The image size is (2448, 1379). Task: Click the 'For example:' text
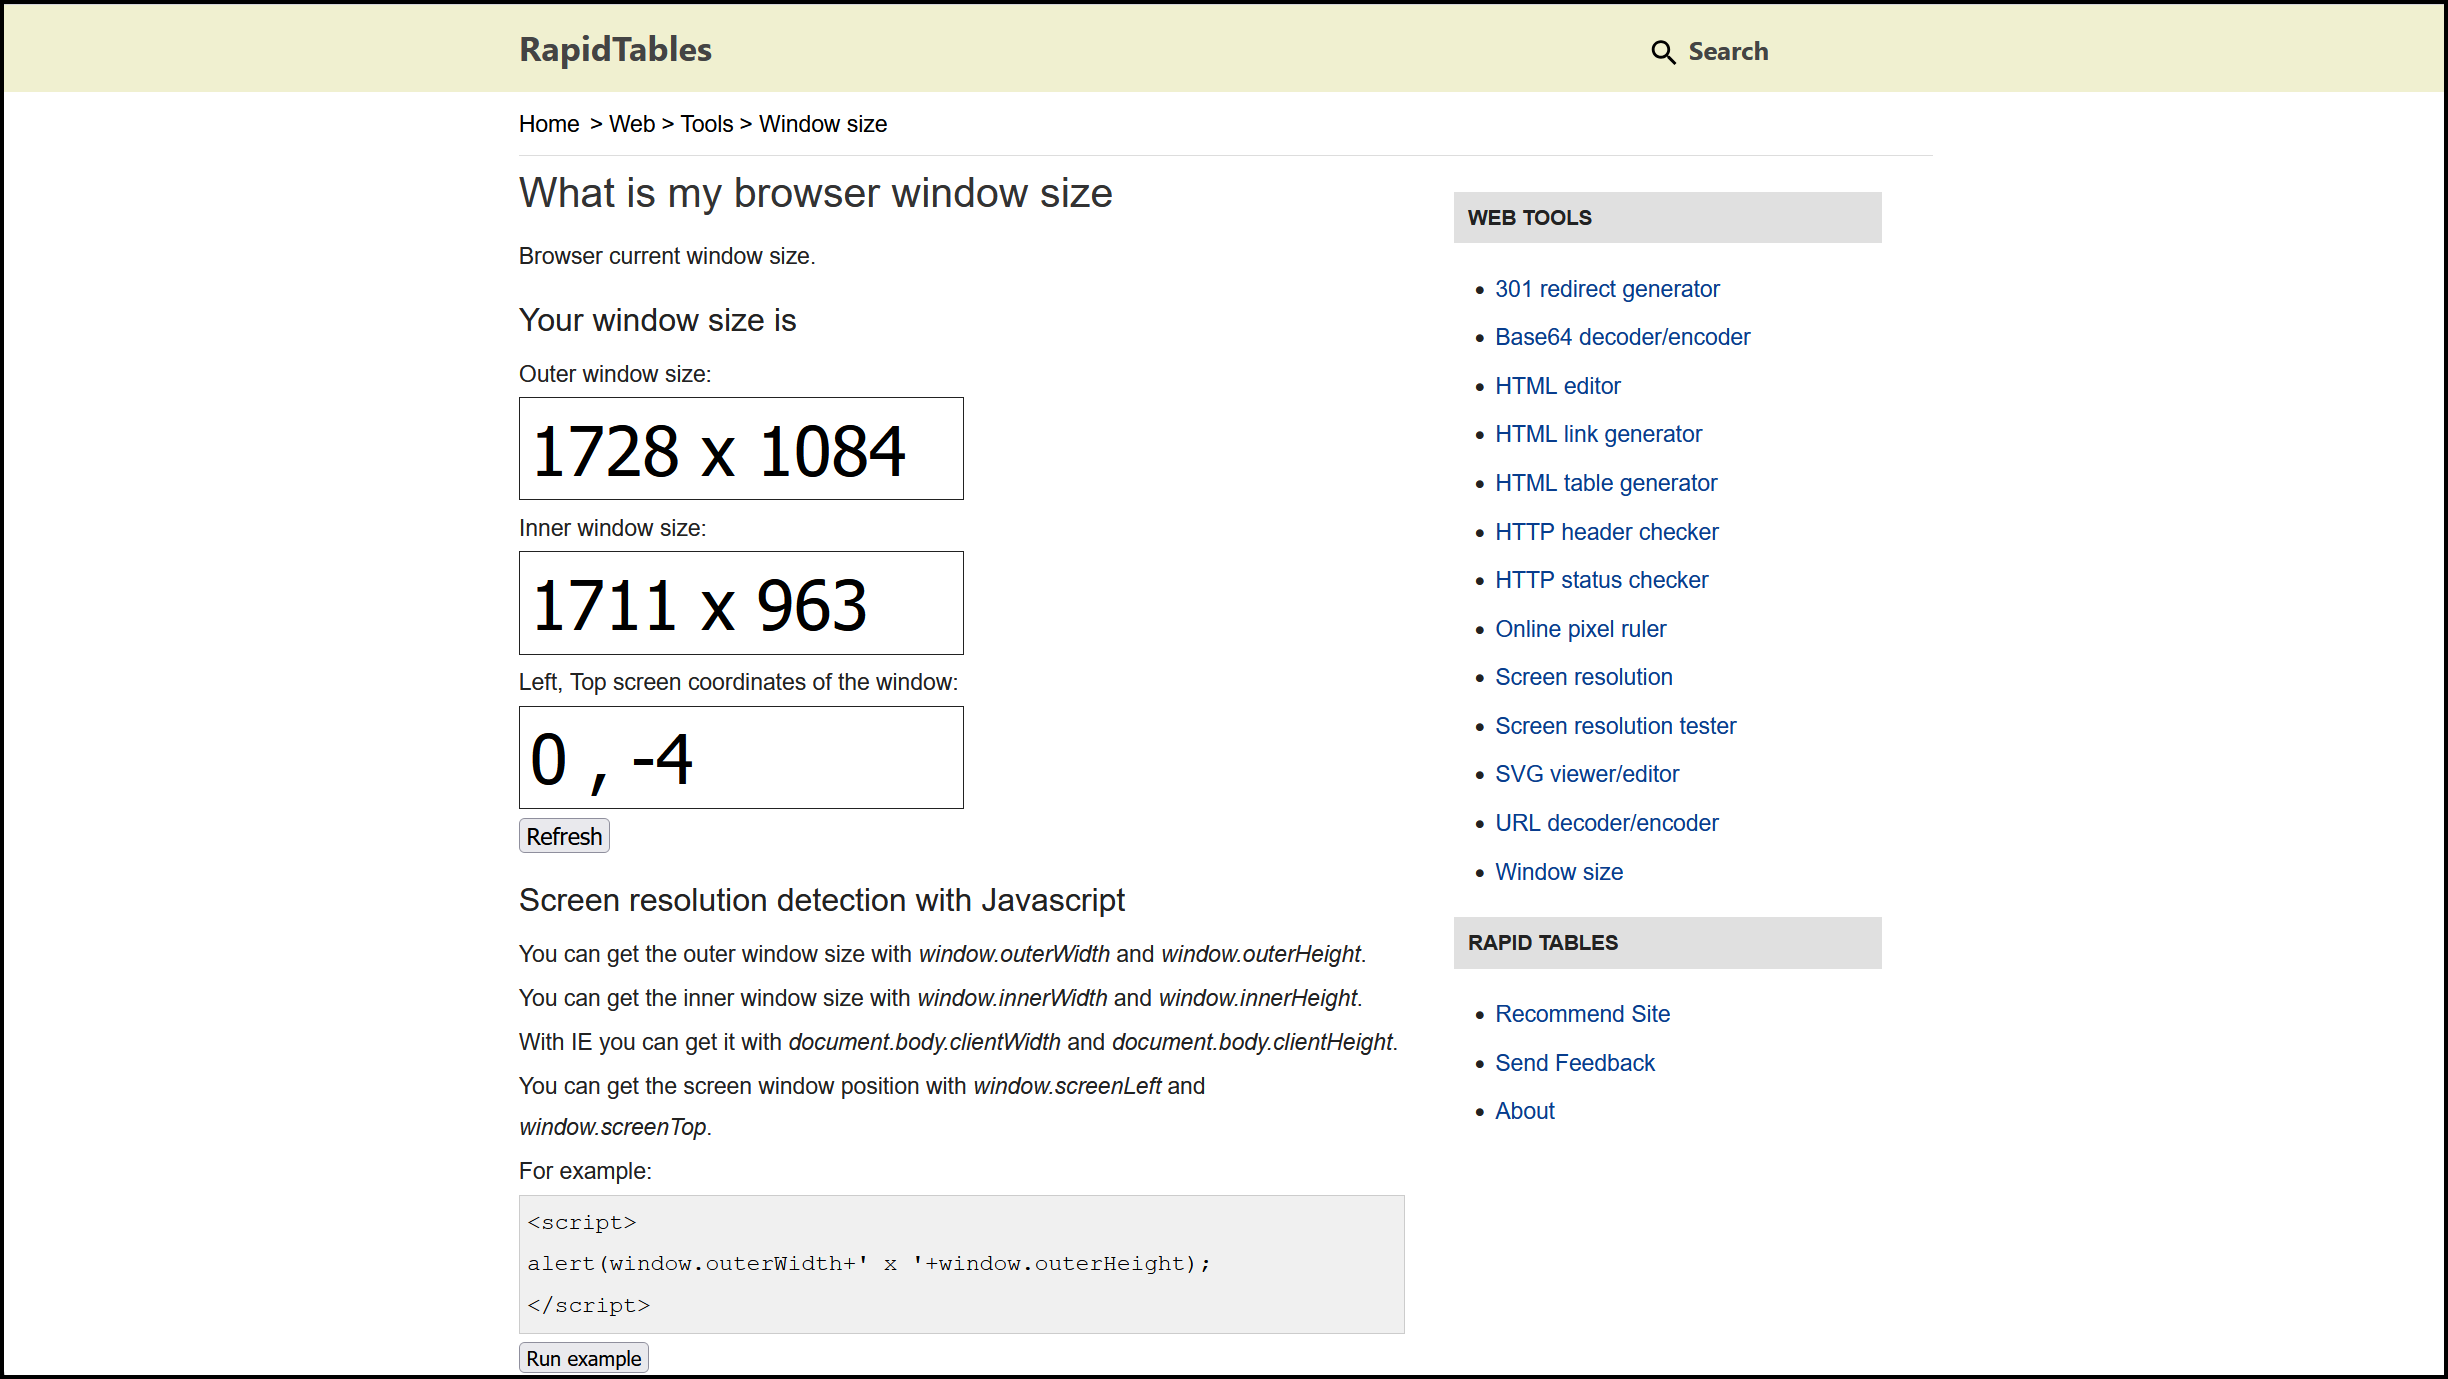point(585,1171)
